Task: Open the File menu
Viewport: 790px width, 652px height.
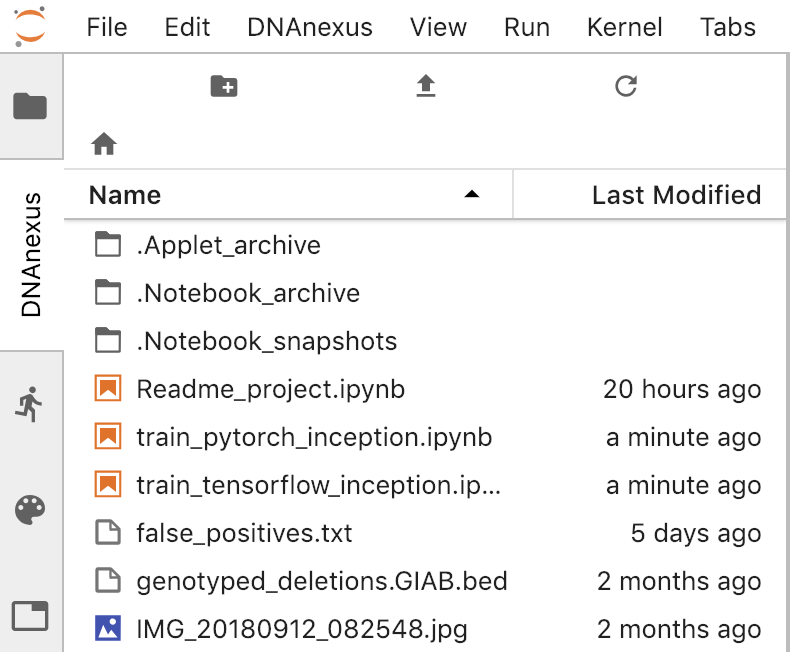Action: pos(107,27)
